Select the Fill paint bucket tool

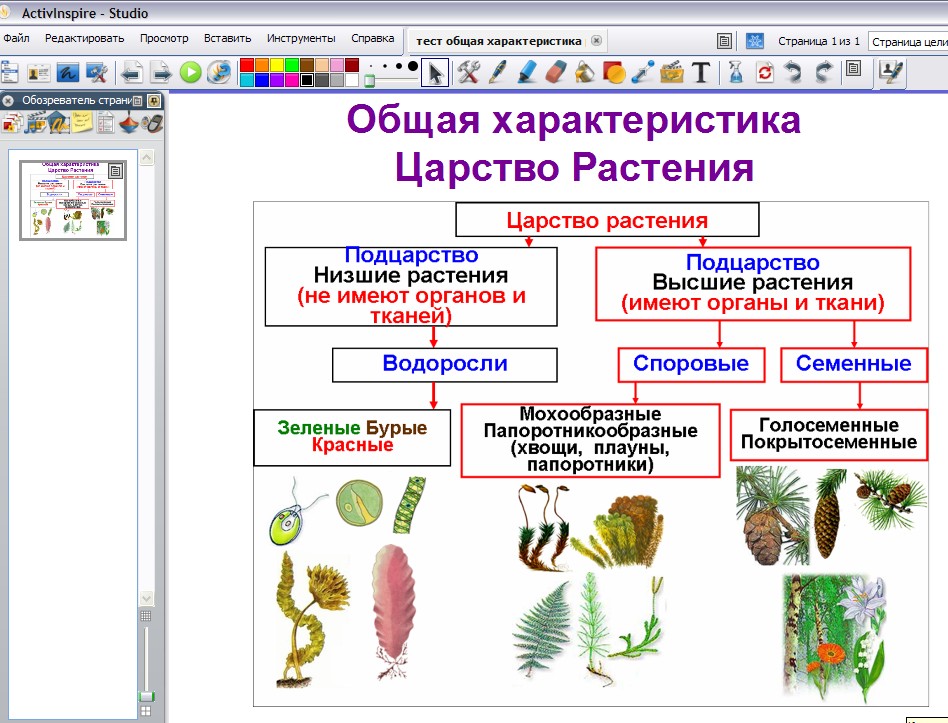(x=584, y=73)
